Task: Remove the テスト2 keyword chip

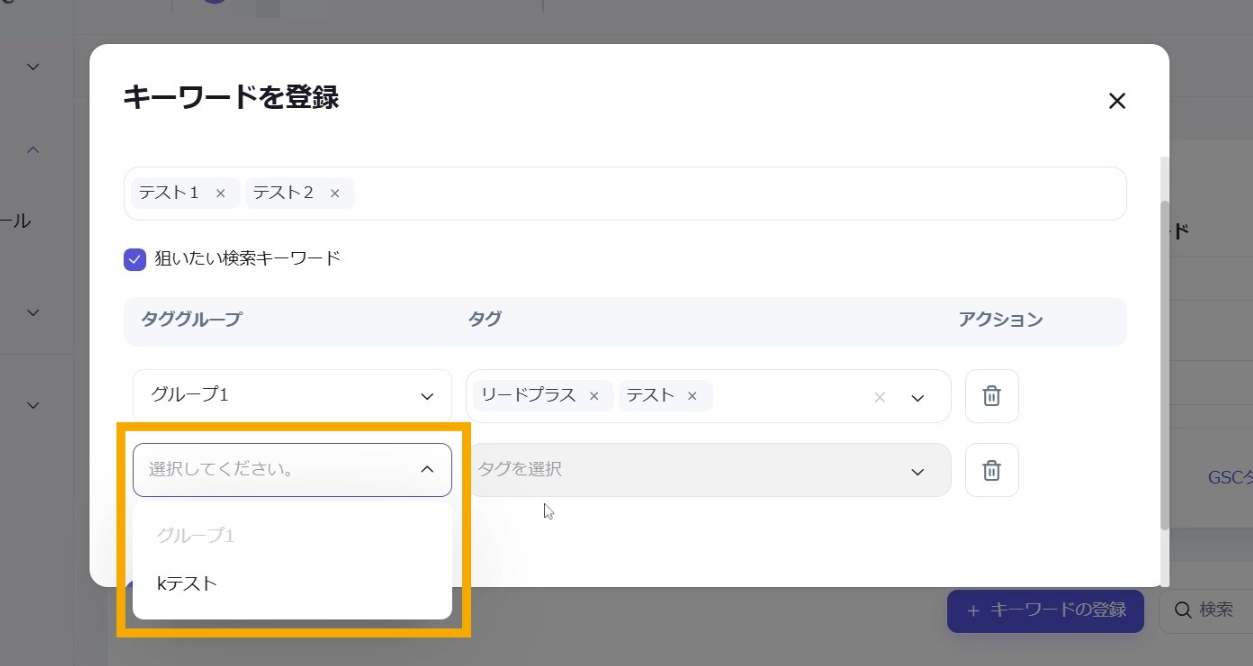Action: [x=334, y=193]
